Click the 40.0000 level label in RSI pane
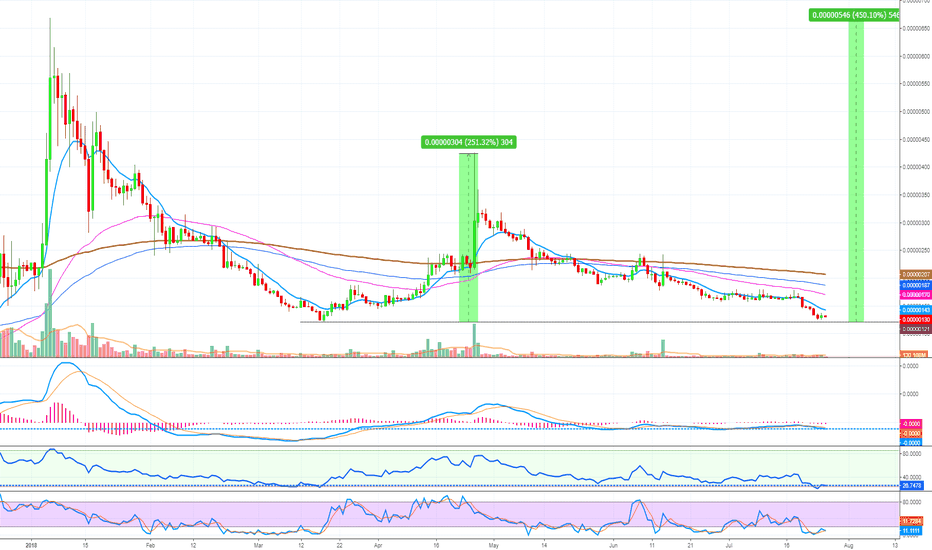 click(911, 477)
